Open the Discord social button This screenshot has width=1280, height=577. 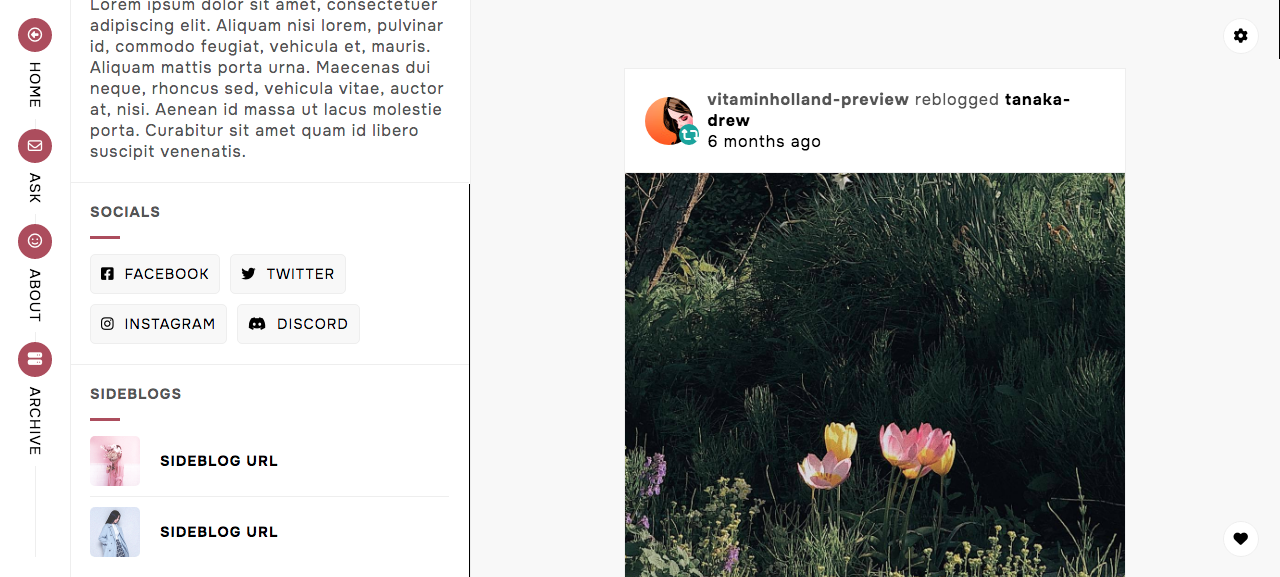pos(298,324)
